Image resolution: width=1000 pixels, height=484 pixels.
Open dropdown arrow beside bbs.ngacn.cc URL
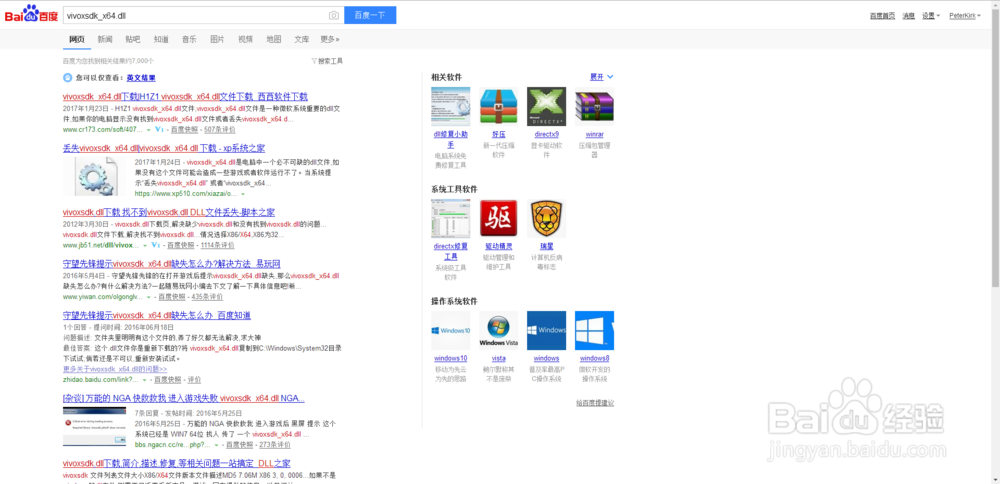(216, 444)
